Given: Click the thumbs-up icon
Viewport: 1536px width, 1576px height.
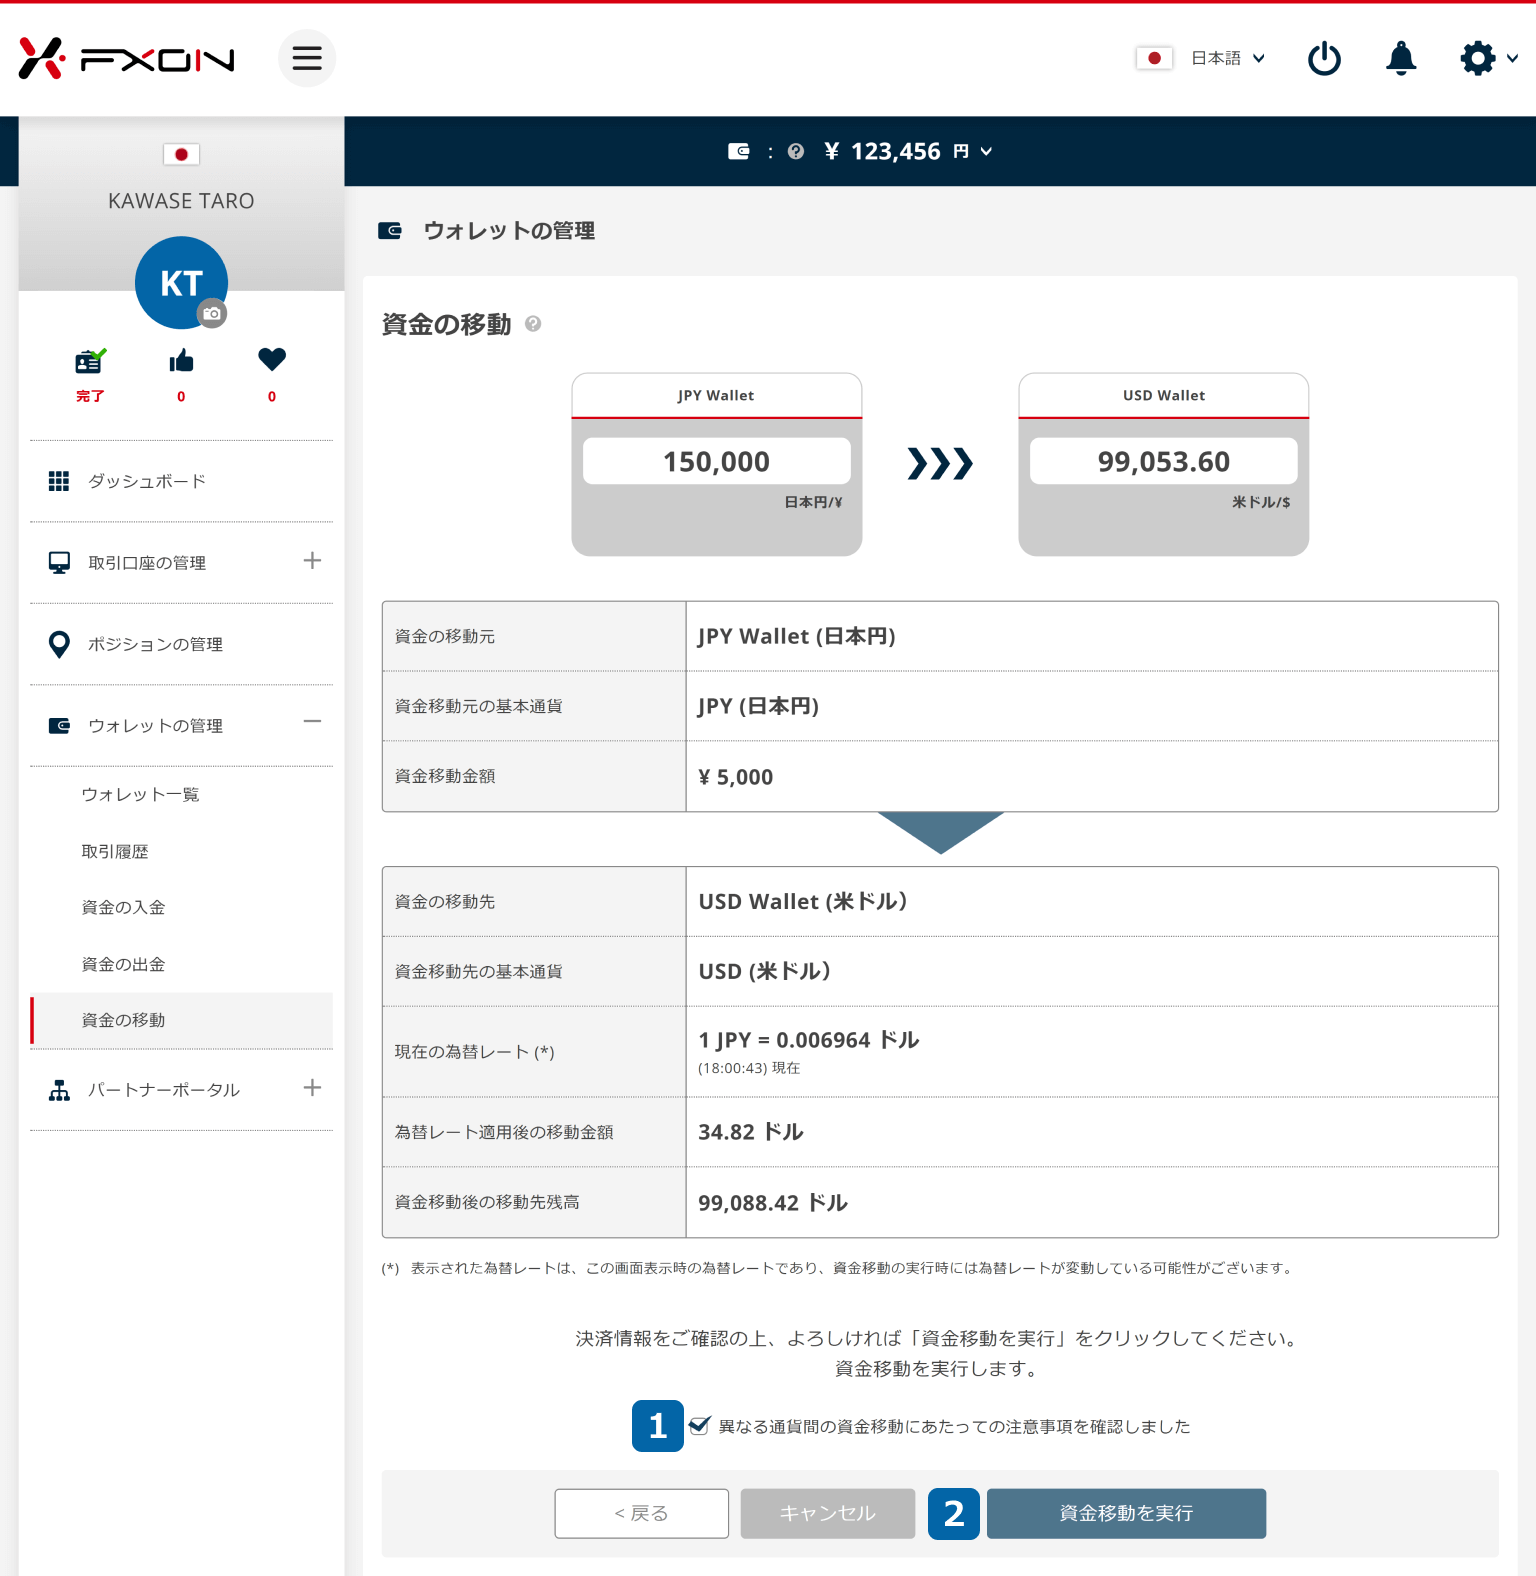Looking at the screenshot, I should [181, 361].
